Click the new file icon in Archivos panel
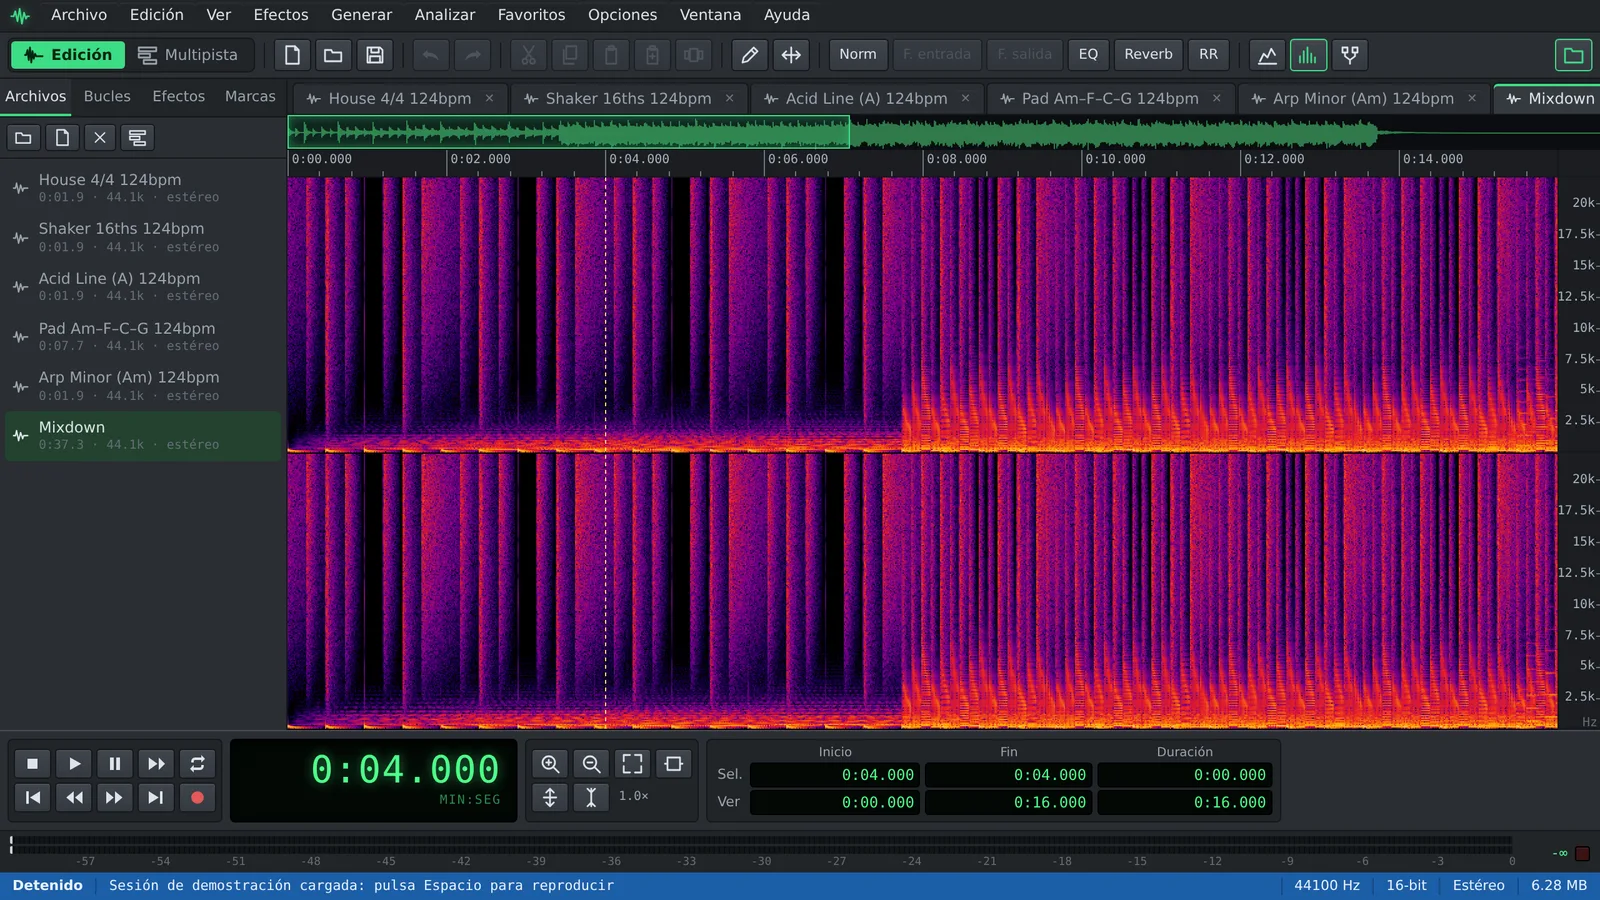This screenshot has width=1600, height=900. point(62,138)
